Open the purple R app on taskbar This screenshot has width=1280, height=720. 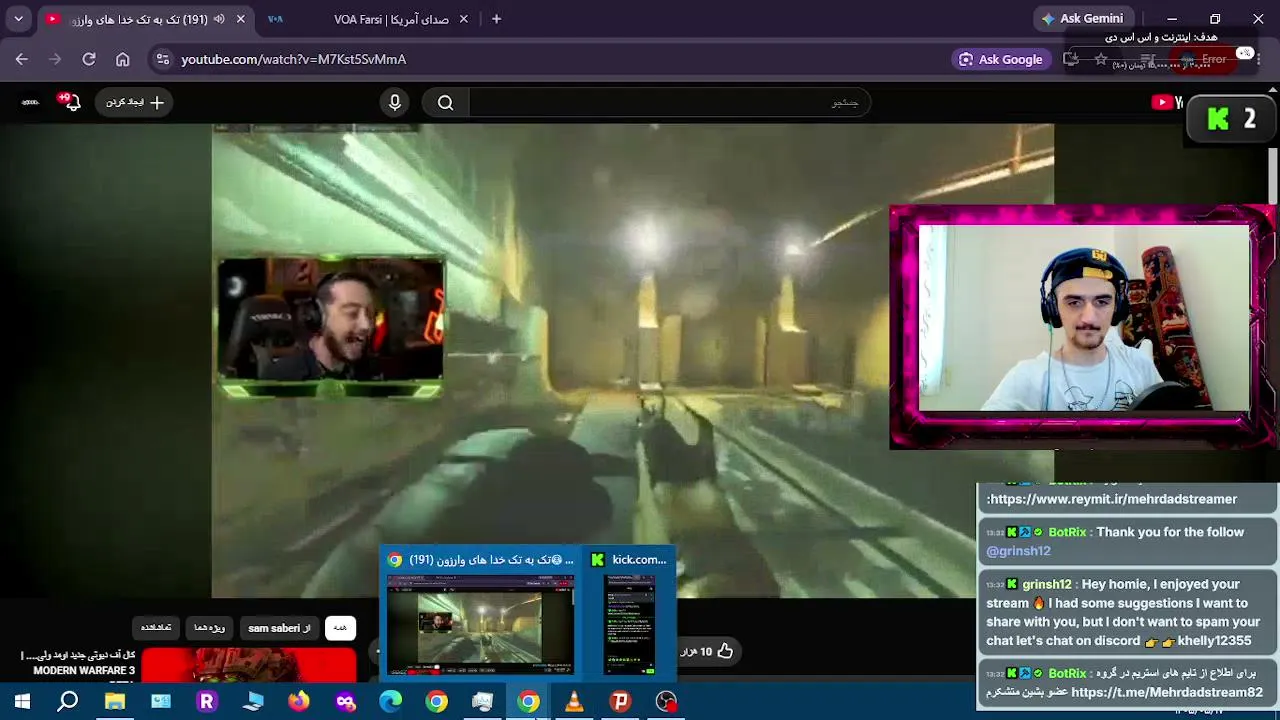pyautogui.click(x=207, y=702)
